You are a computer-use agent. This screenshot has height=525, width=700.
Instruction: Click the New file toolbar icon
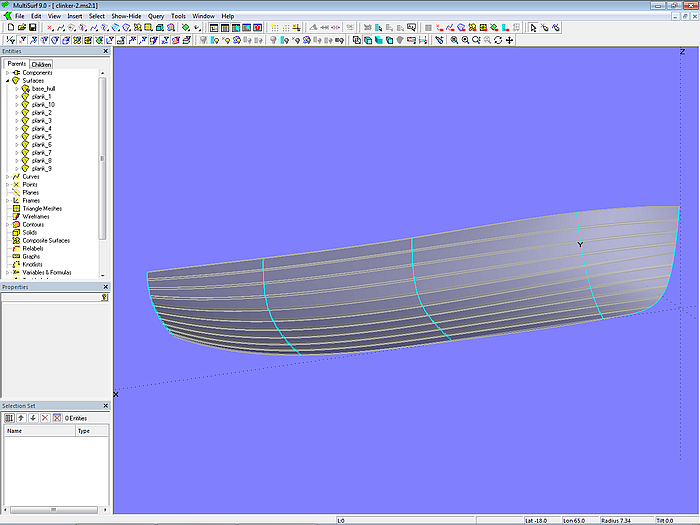tap(10, 28)
